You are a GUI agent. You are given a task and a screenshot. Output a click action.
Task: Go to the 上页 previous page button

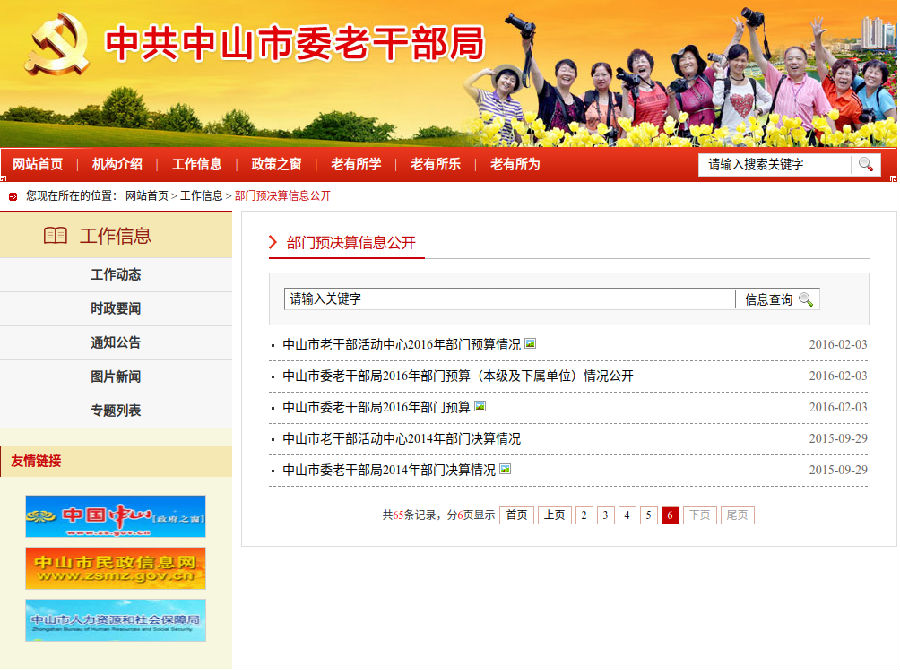click(x=554, y=515)
